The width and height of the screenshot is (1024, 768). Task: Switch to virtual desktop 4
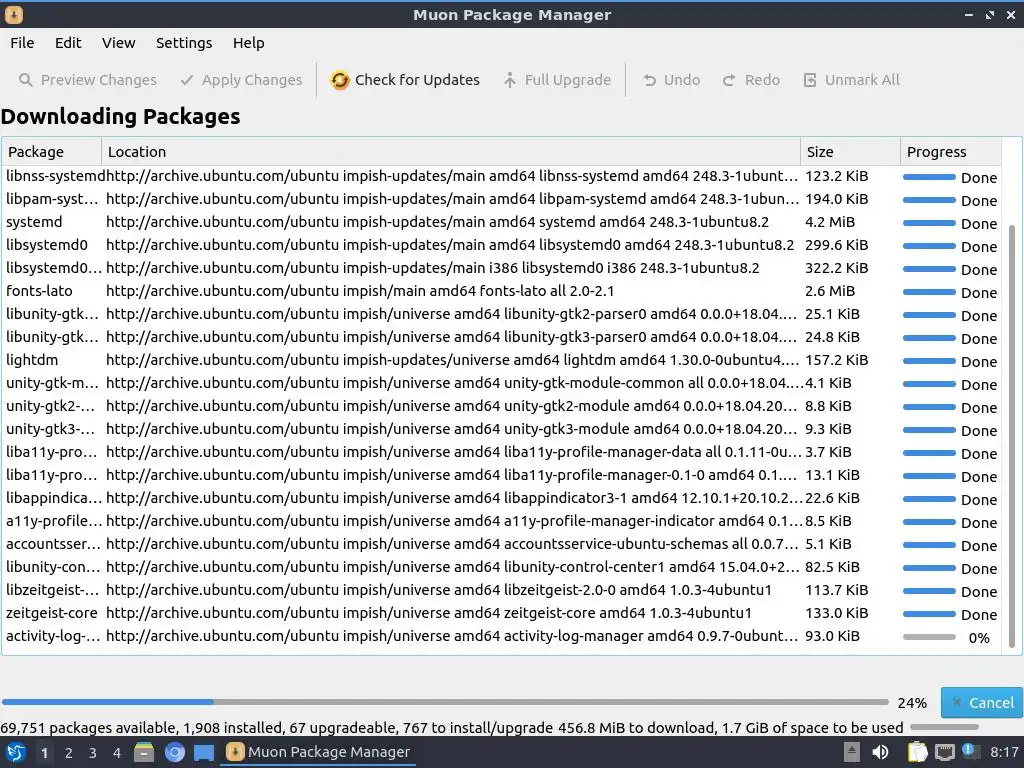coord(117,753)
